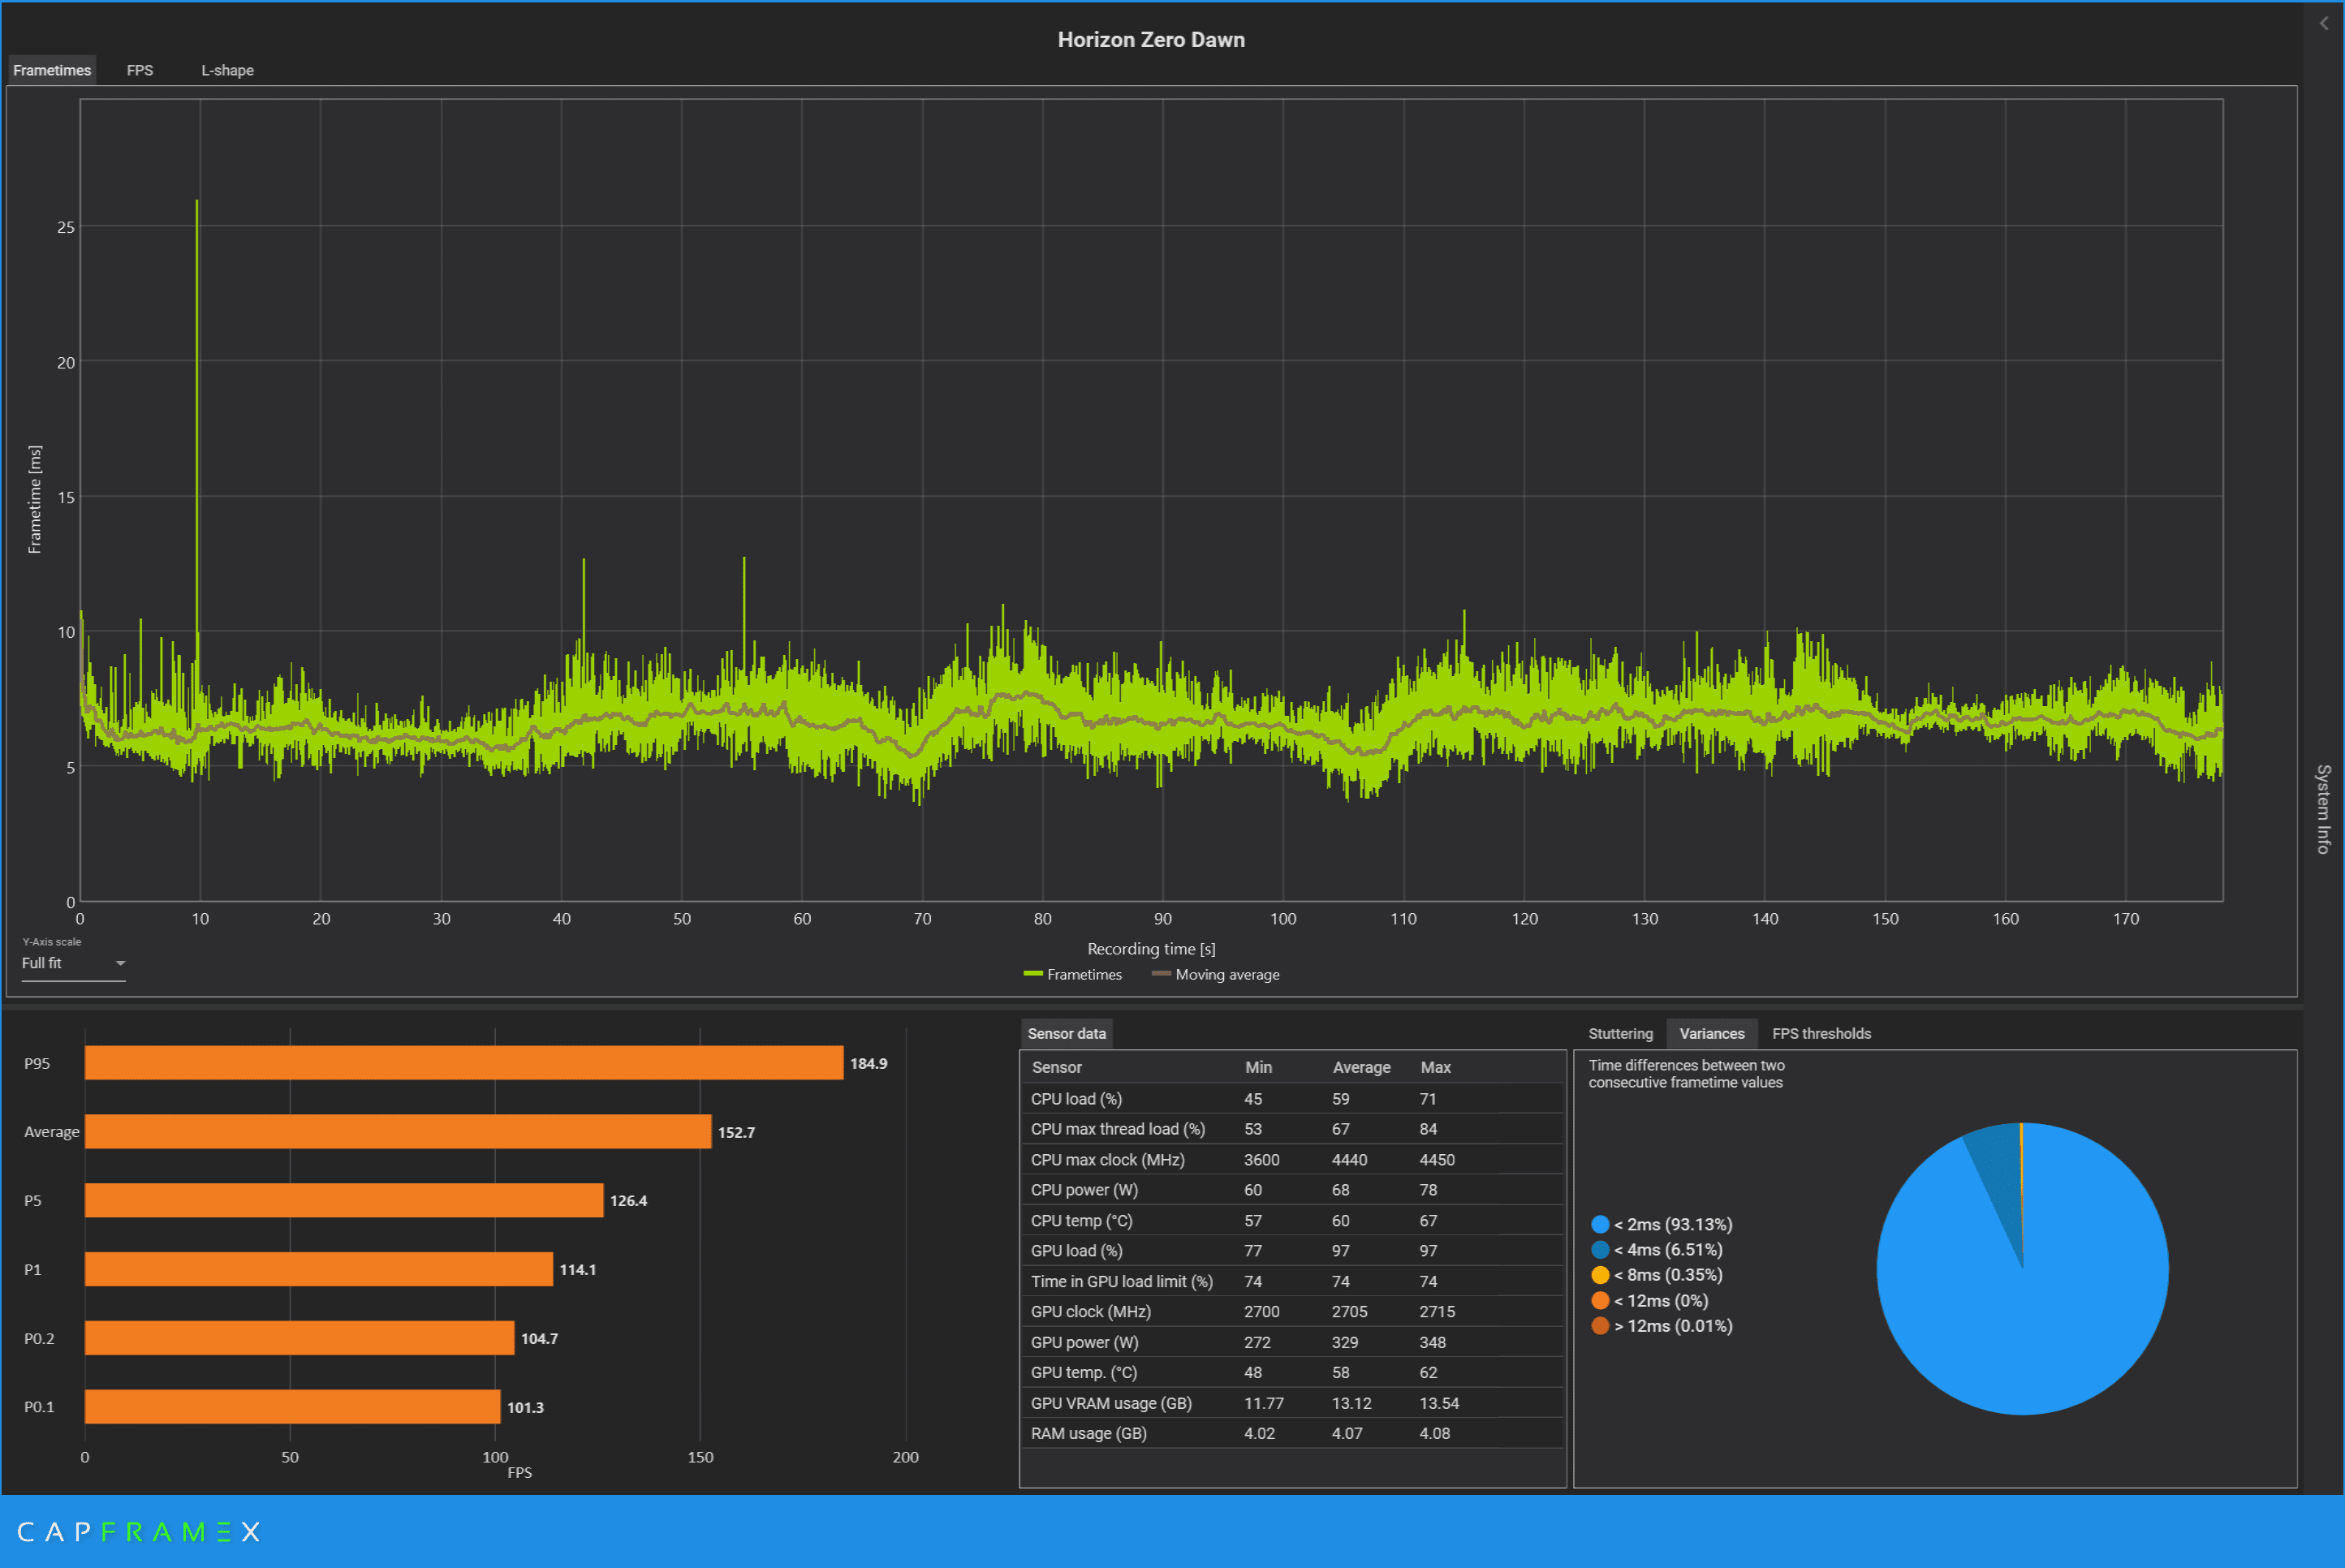Click the 126.4 value label

tap(628, 1200)
